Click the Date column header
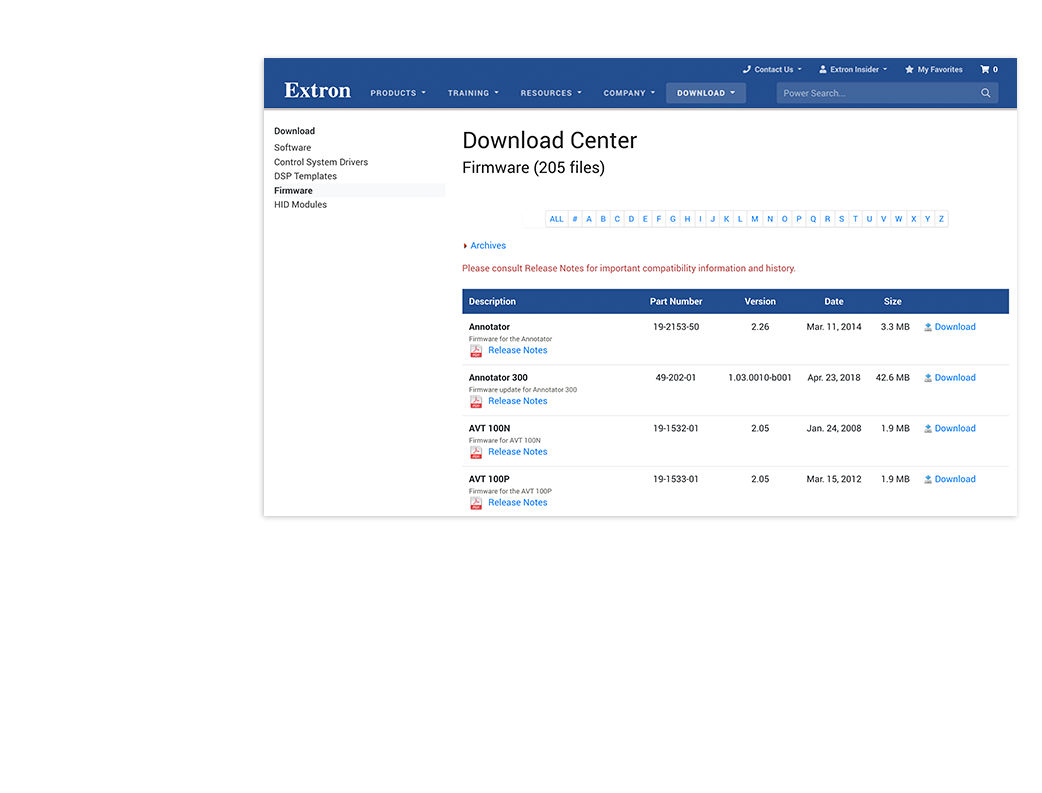 834,302
